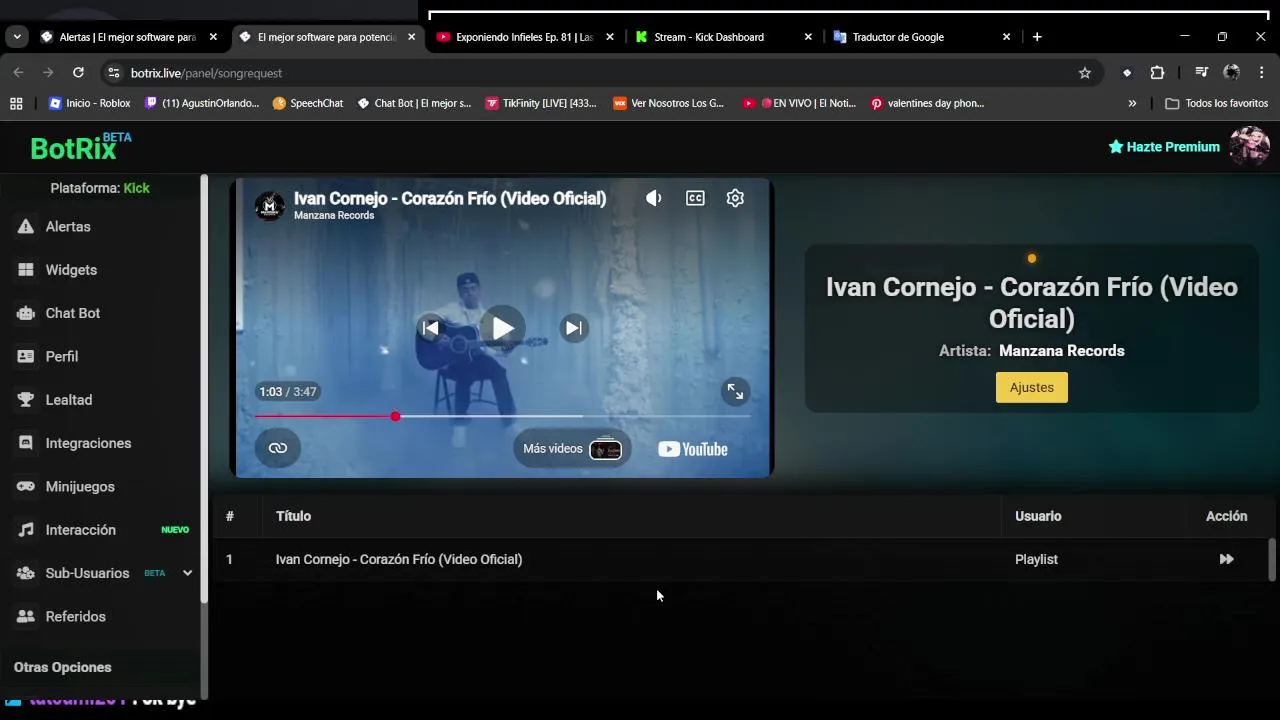Click the Manzana Records channel avatar

point(269,205)
